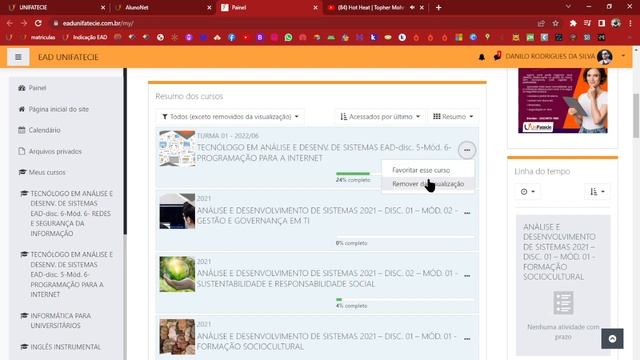Open course Sustentabilidade e Responsabilidade Social
The image size is (640, 360).
pos(327,278)
